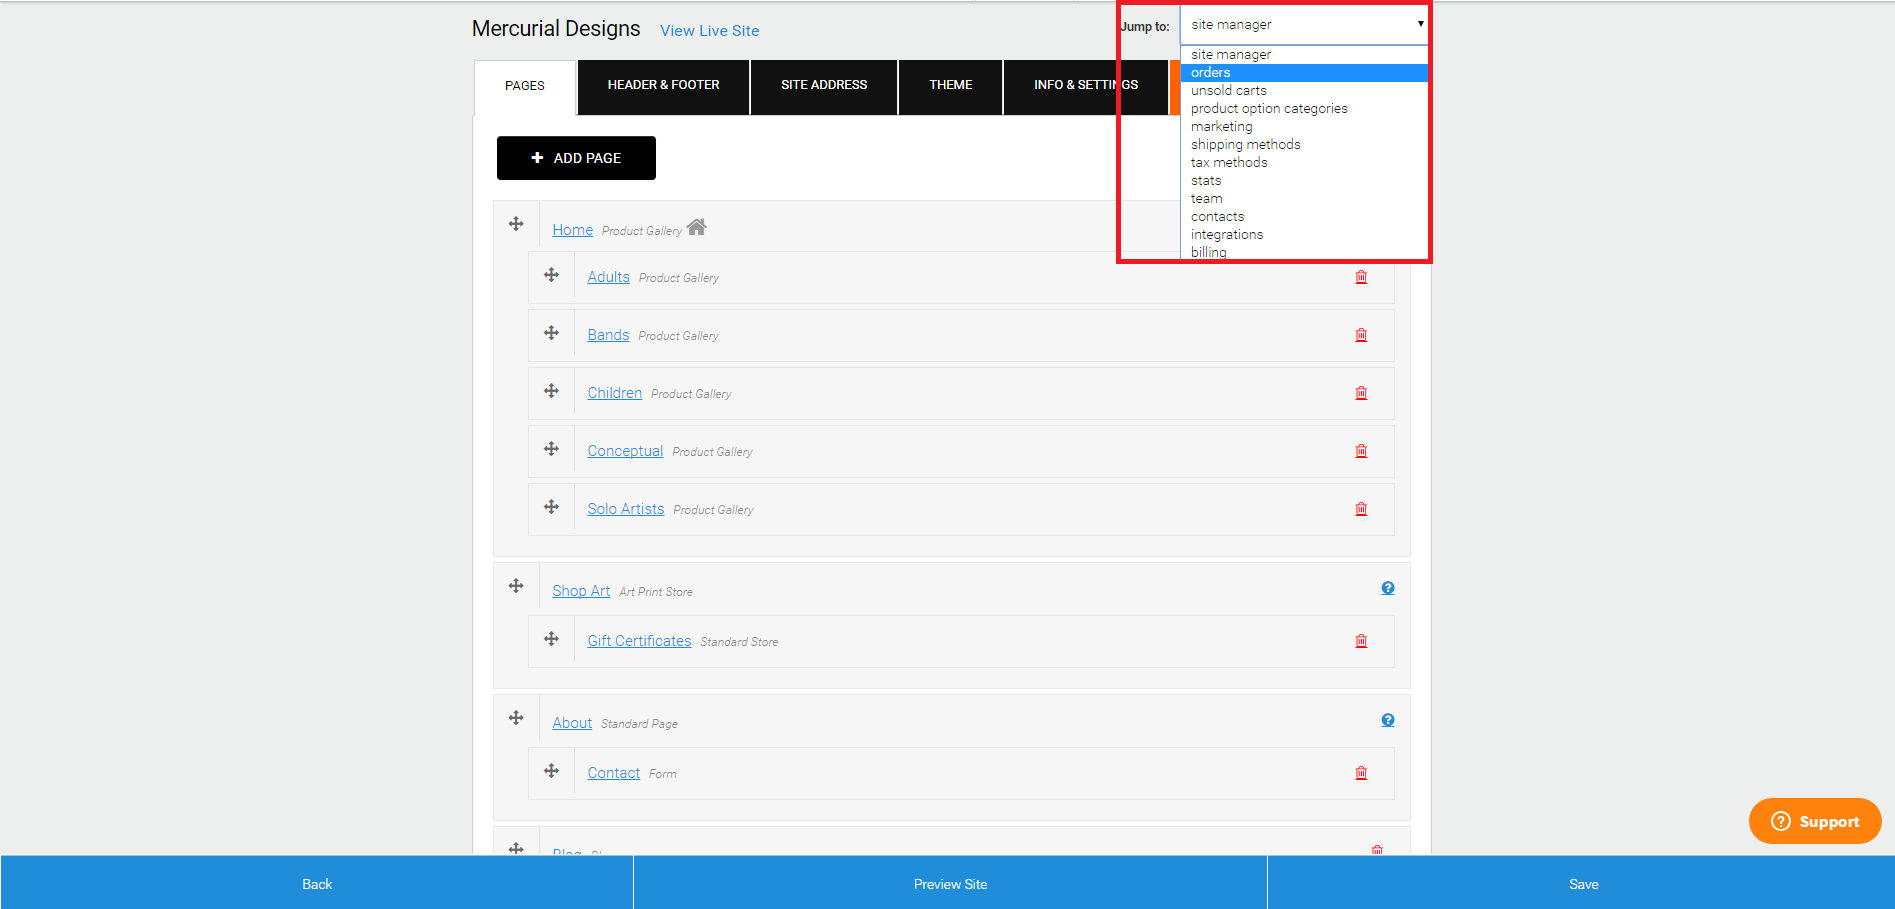
Task: Click the home icon next to Home page
Action: pos(698,227)
